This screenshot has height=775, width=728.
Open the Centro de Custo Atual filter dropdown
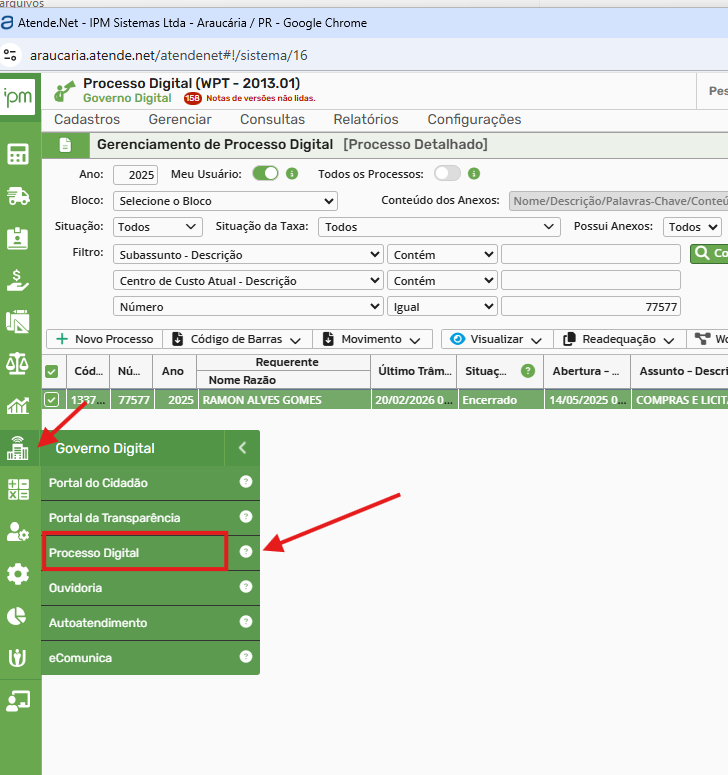(x=248, y=281)
